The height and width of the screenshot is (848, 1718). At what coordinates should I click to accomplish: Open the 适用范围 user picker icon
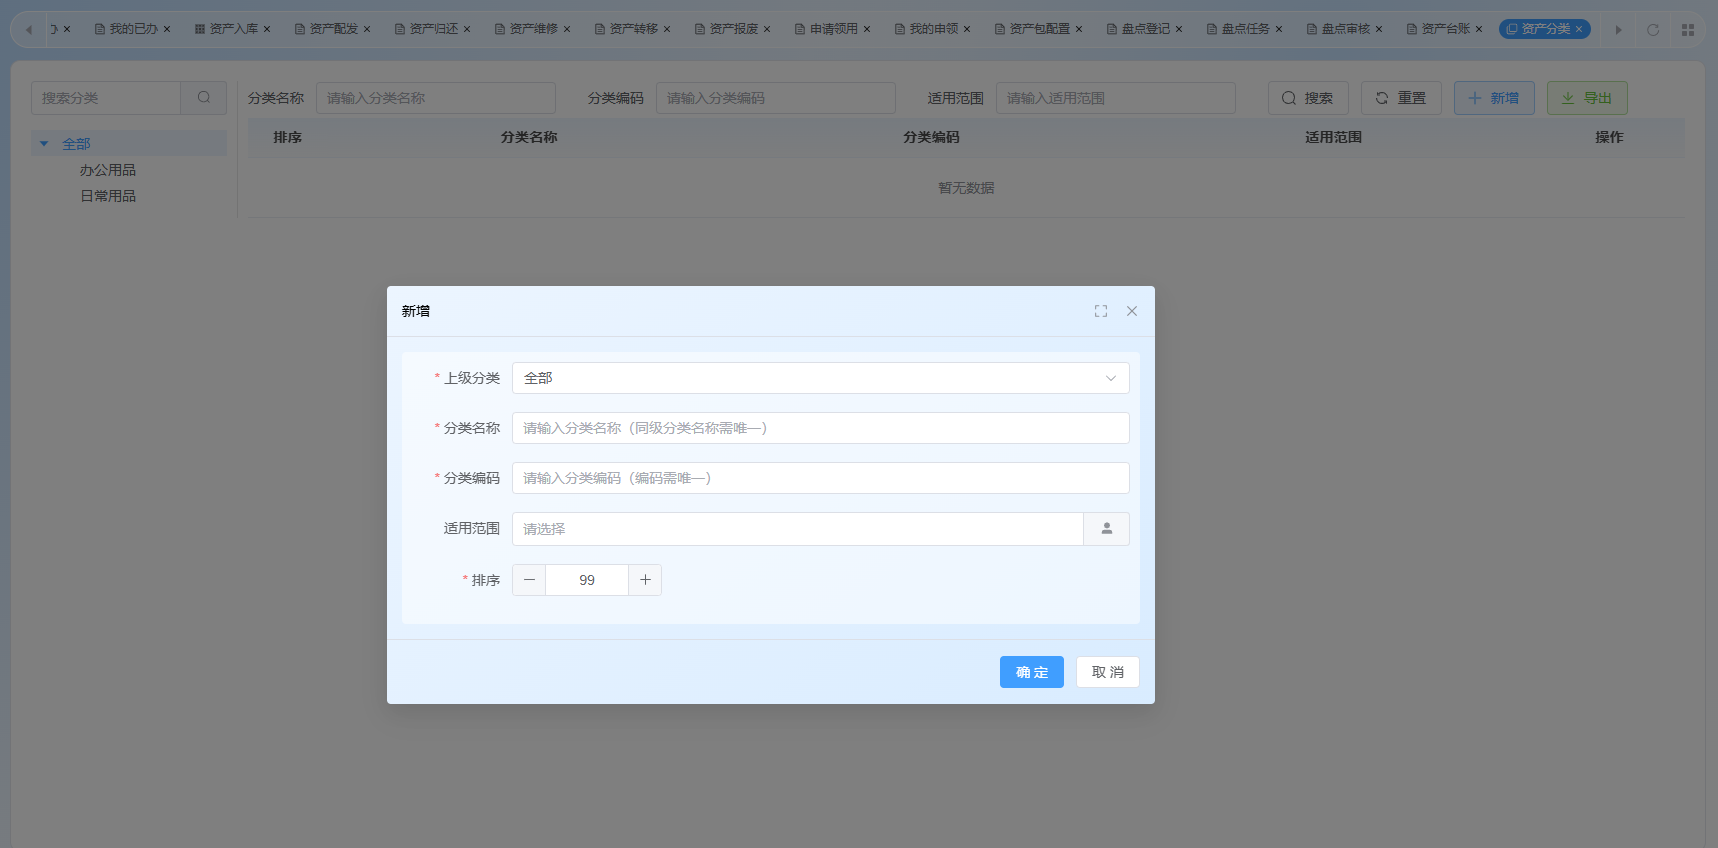[1107, 529]
